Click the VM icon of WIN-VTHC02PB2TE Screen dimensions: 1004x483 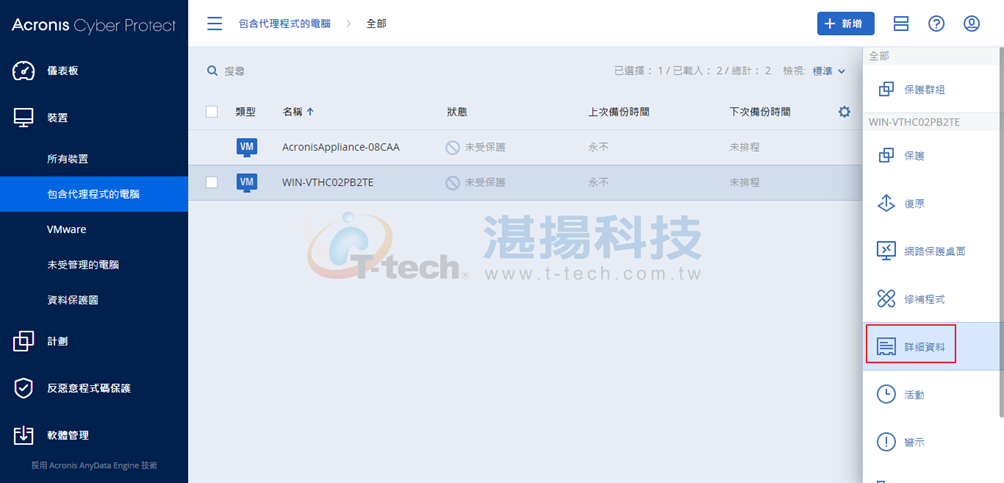pyautogui.click(x=247, y=183)
